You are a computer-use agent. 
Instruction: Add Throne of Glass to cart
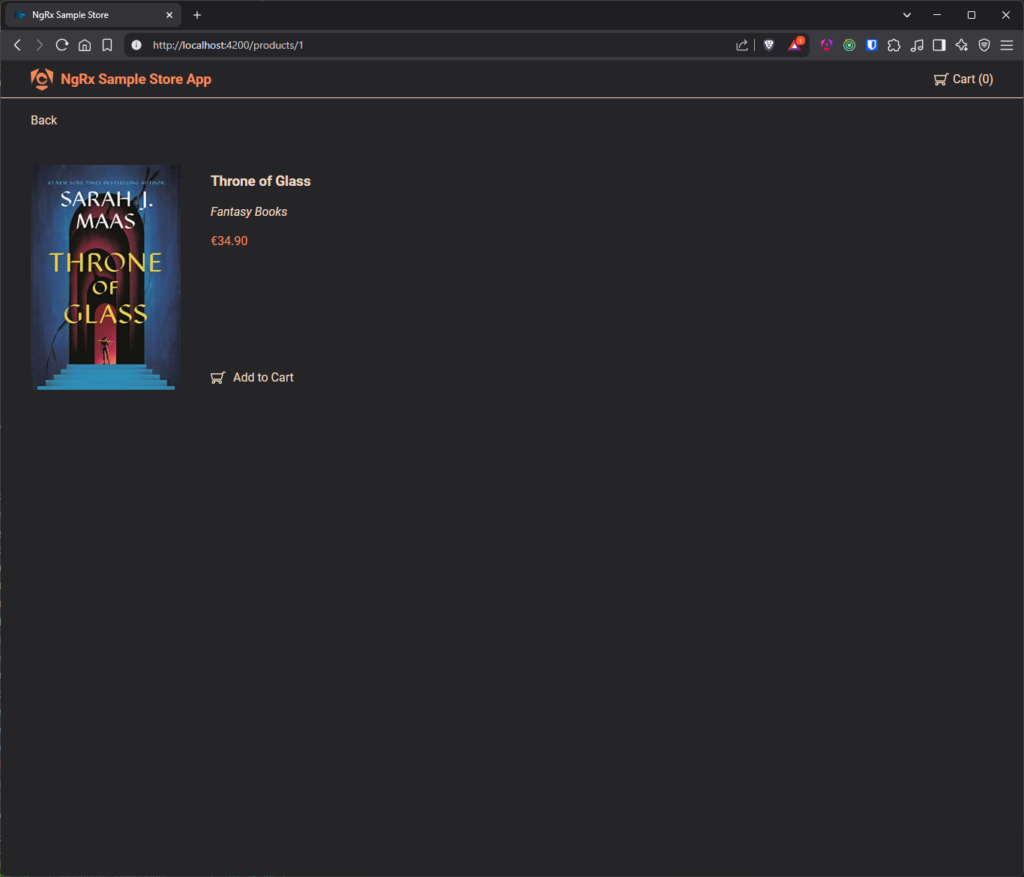click(252, 377)
